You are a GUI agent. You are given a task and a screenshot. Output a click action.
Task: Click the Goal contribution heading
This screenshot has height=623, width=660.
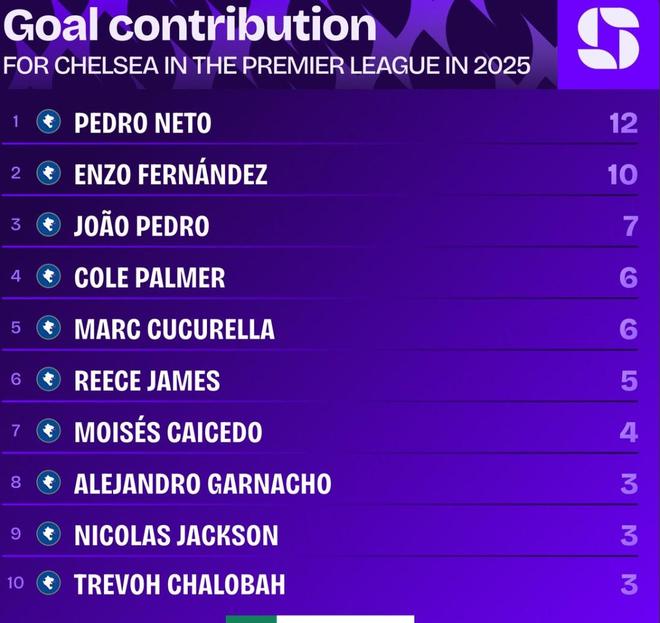[x=190, y=25]
